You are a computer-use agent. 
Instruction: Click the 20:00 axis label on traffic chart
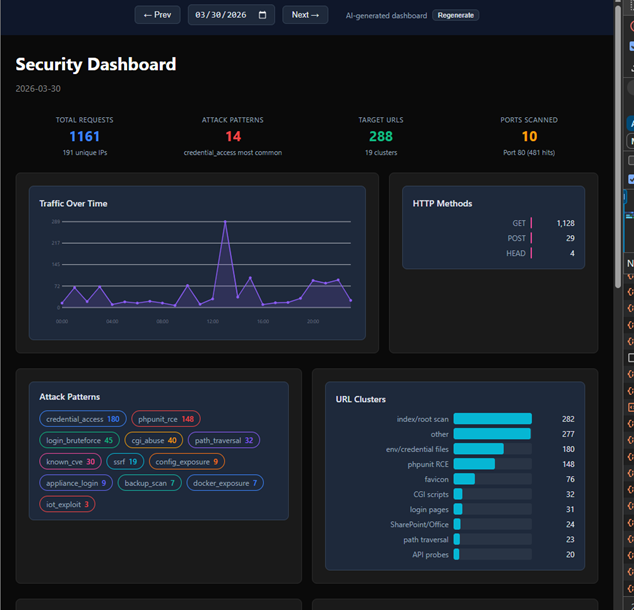pyautogui.click(x=313, y=321)
